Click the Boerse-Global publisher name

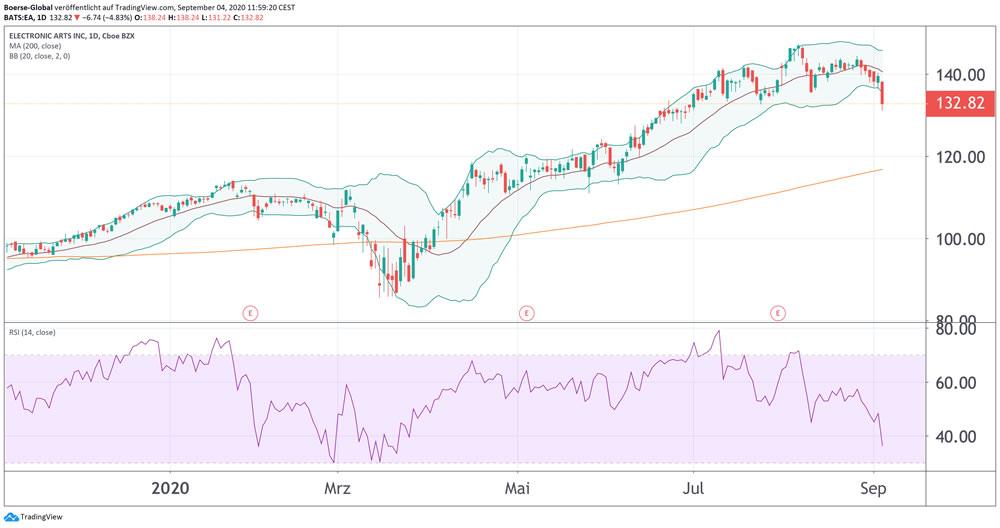(x=28, y=8)
